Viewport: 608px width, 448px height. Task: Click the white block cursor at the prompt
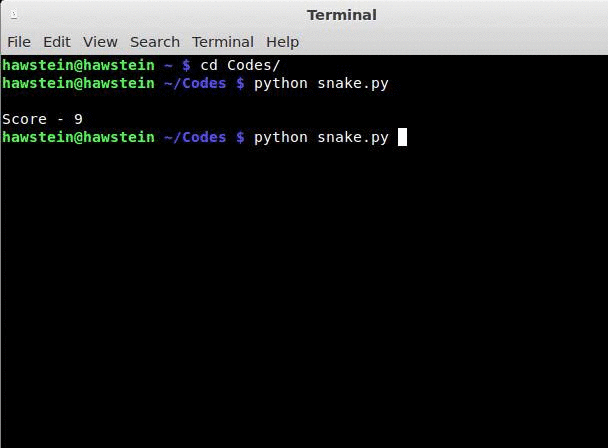point(402,137)
